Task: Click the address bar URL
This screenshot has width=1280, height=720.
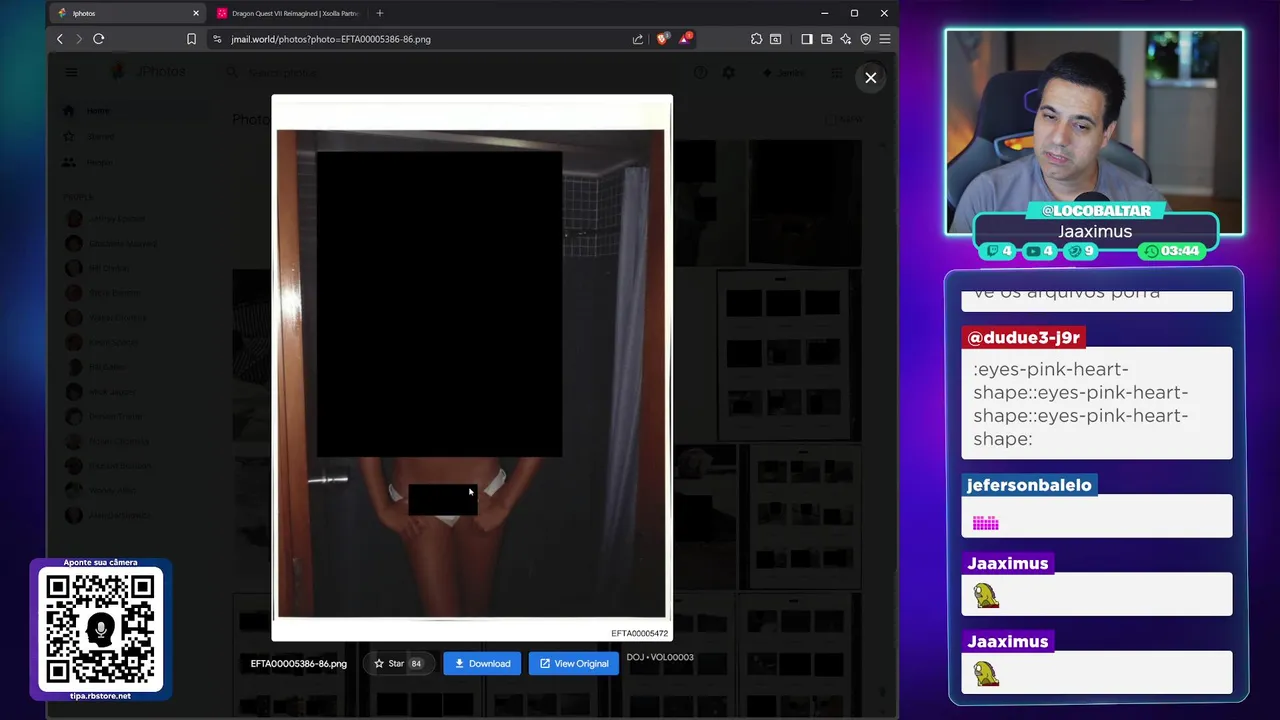Action: click(x=331, y=39)
